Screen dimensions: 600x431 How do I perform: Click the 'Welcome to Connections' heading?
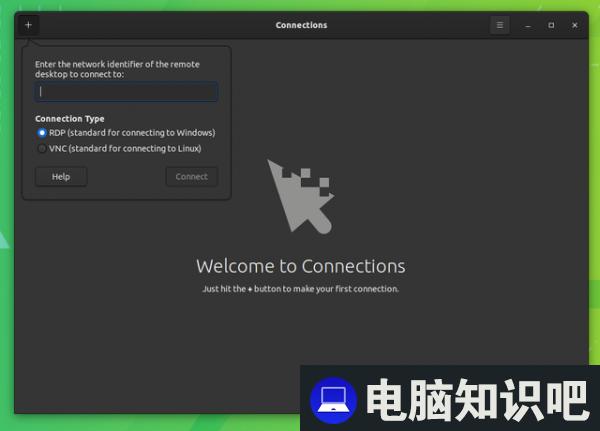click(x=301, y=266)
